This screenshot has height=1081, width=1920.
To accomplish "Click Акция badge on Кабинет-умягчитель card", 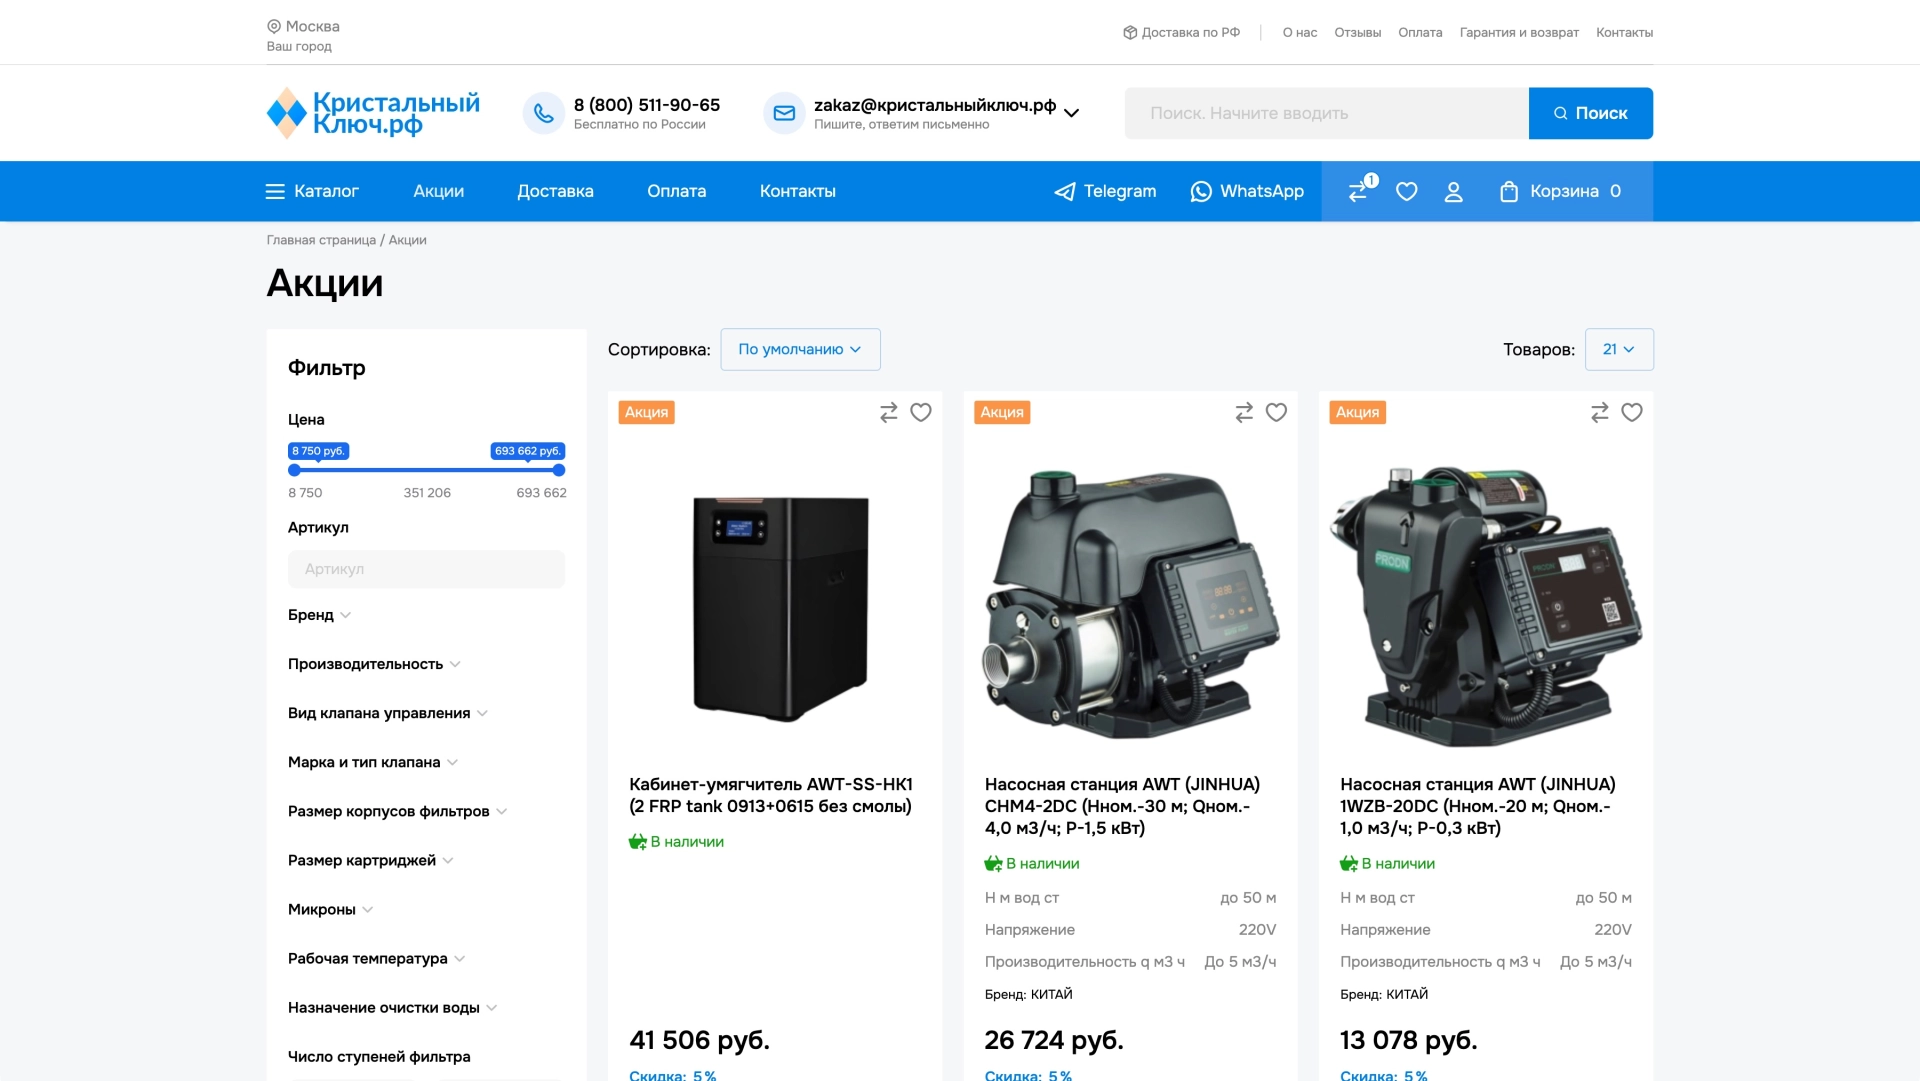I will [x=646, y=412].
